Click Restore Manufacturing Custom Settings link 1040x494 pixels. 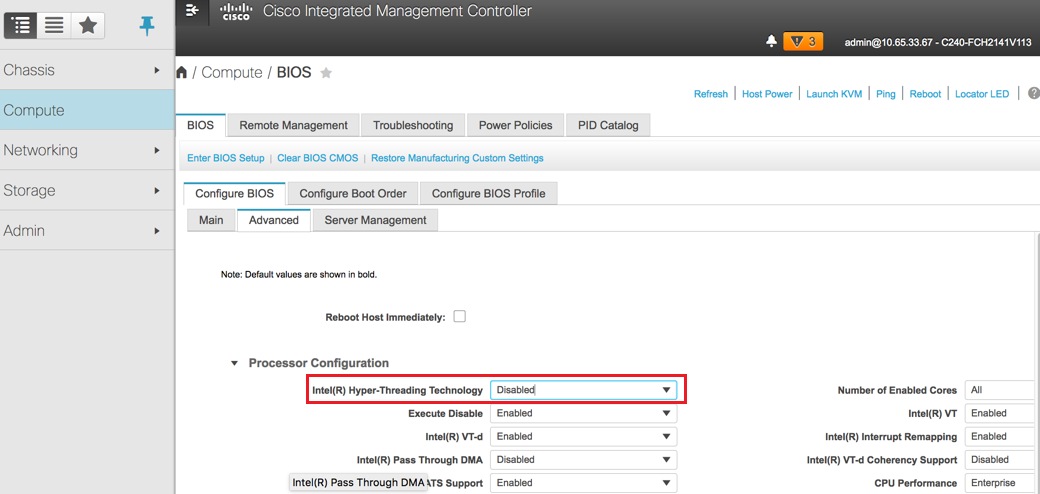(x=457, y=158)
